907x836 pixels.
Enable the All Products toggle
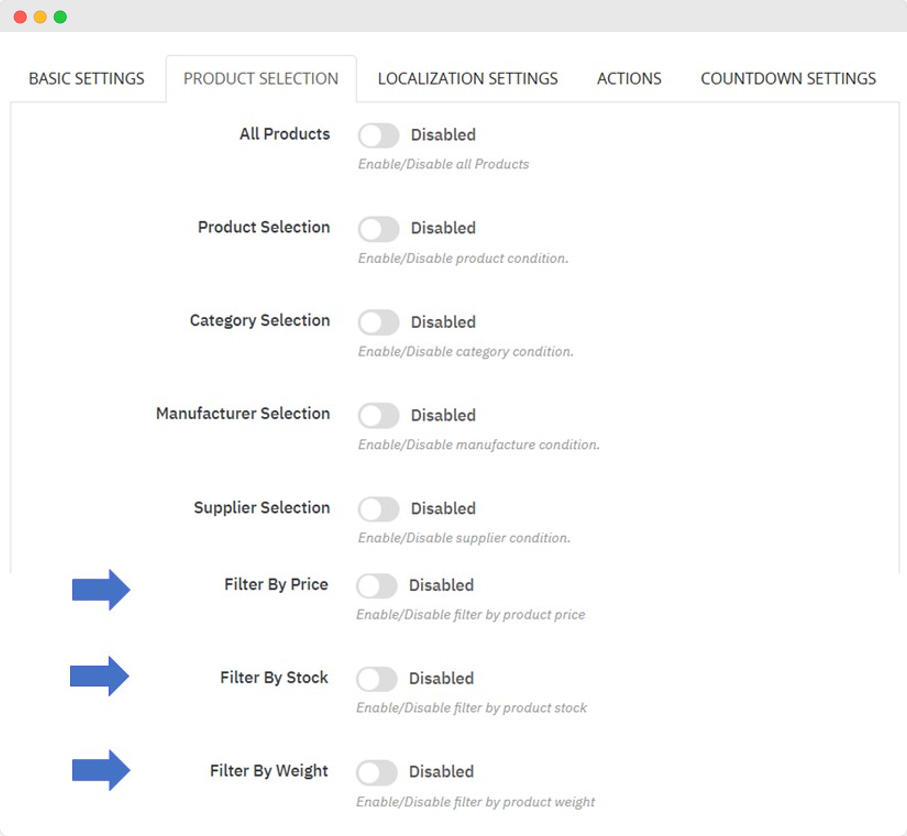(379, 135)
